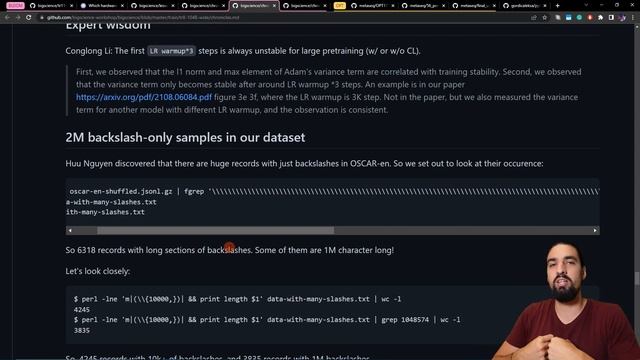Go forward in browser history
Screen dimensions: 640x360
pyautogui.click(x=18, y=18)
